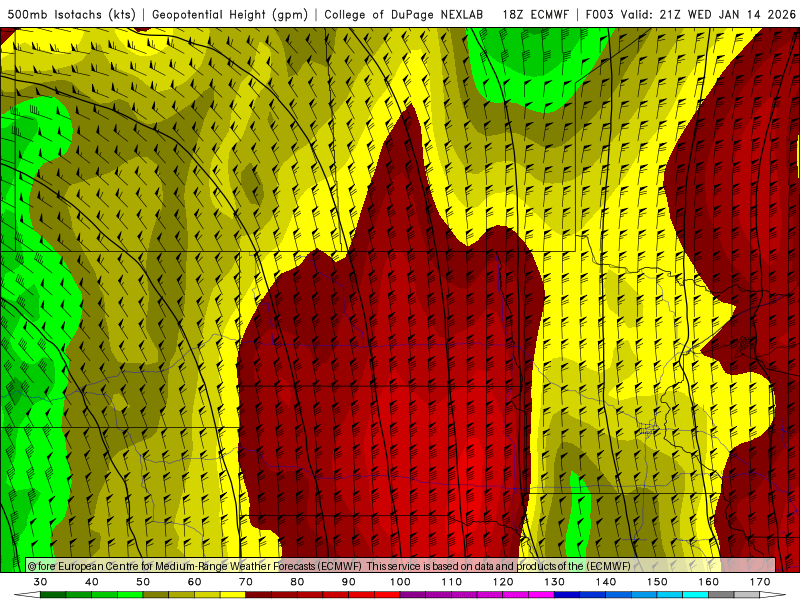The height and width of the screenshot is (600, 800).
Task: Click the 30 value on the color scale
Action: click(40, 582)
